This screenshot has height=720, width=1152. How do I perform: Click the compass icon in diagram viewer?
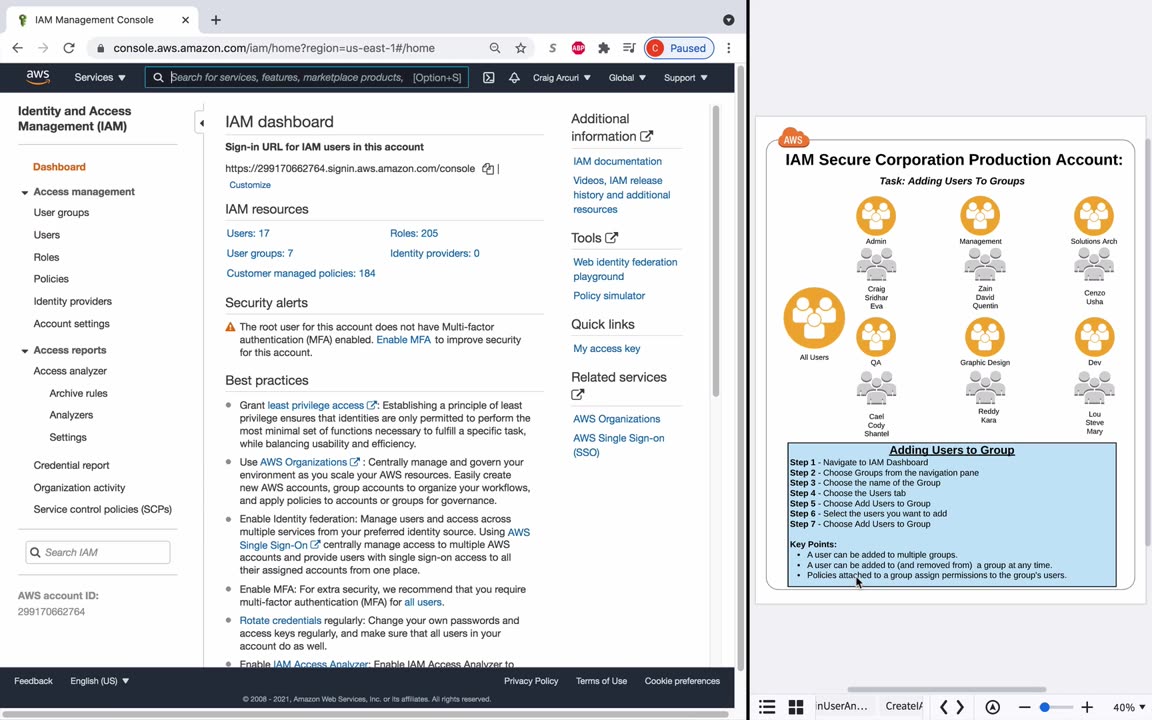pyautogui.click(x=993, y=707)
